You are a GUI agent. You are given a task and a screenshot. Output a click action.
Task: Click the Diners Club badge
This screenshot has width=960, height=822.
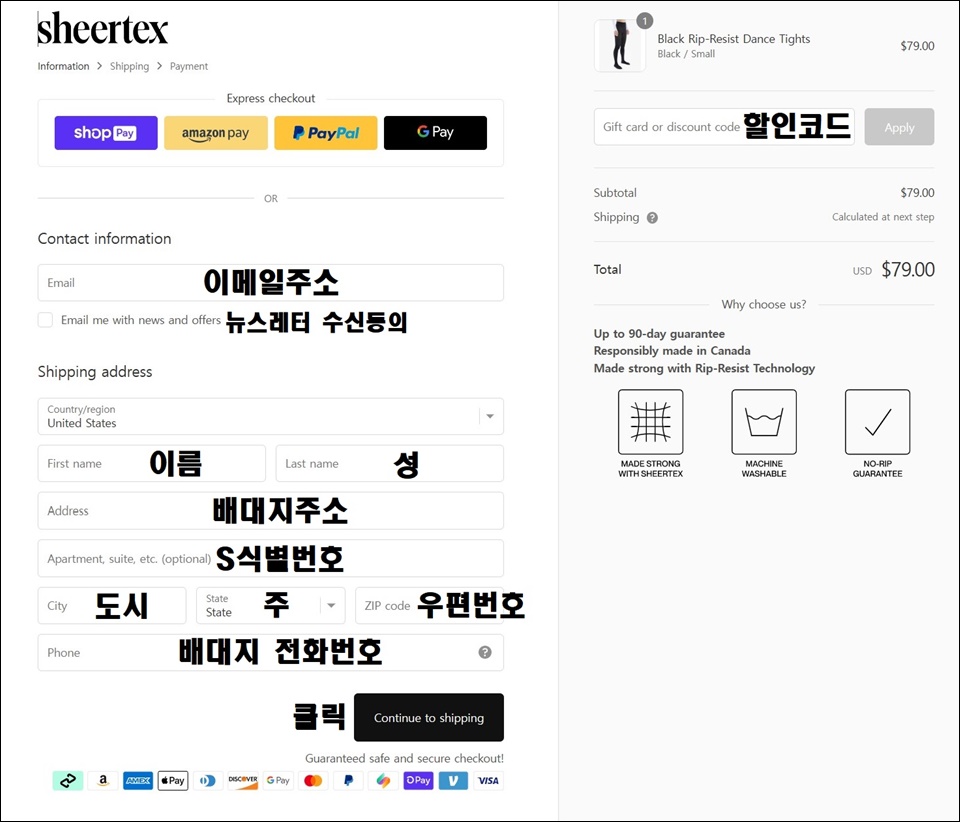click(208, 780)
